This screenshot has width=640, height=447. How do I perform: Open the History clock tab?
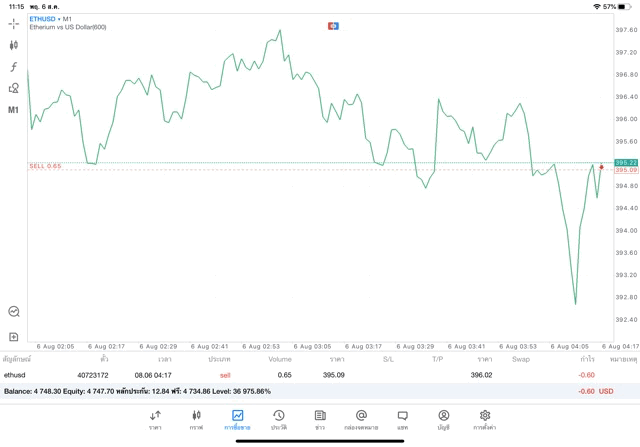tap(279, 419)
